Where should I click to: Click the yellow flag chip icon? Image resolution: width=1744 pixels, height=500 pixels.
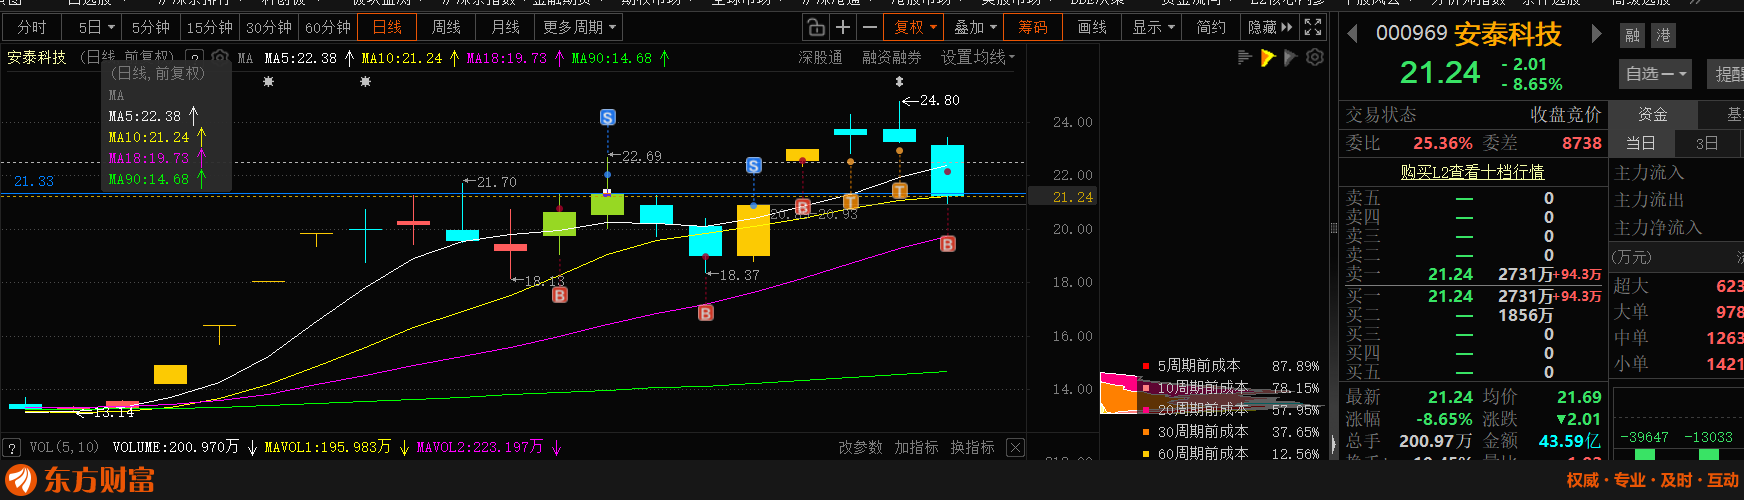tap(1268, 58)
